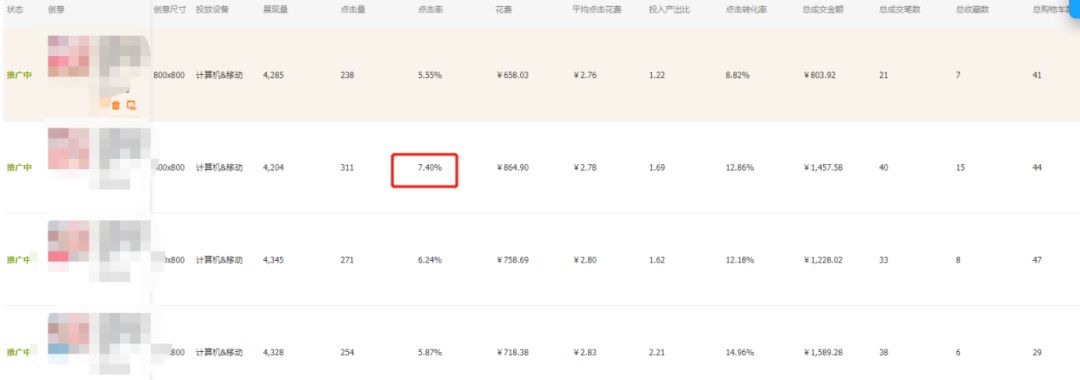
Task: Select the order count 33
Action: [x=884, y=260]
